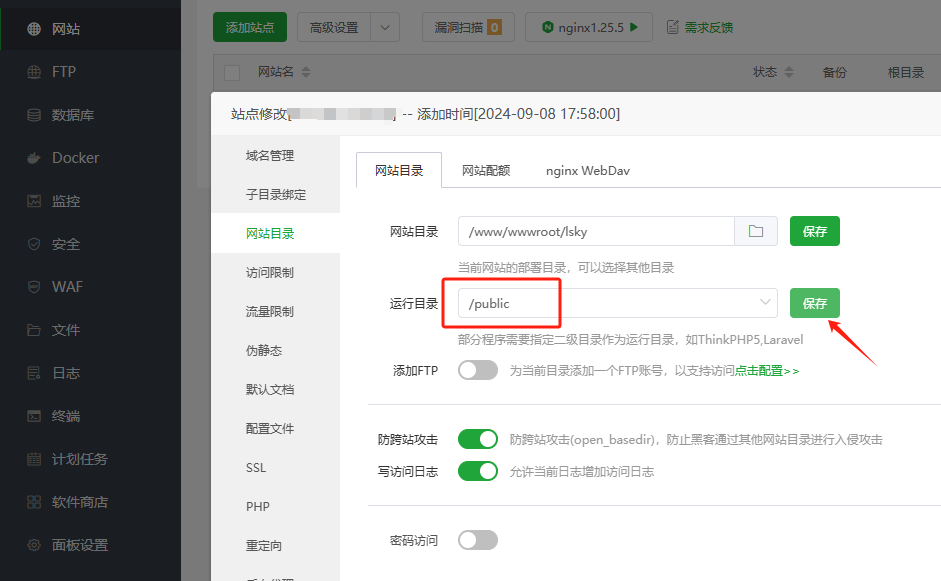
Task: Select 子目录绑定 in the dialog menu
Action: (275, 194)
